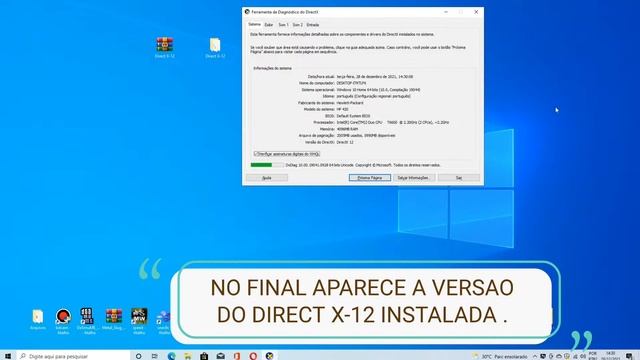This screenshot has width=640, height=360.
Task: Select the WinRAR Direct X-12 archive icon
Action: (x=164, y=47)
